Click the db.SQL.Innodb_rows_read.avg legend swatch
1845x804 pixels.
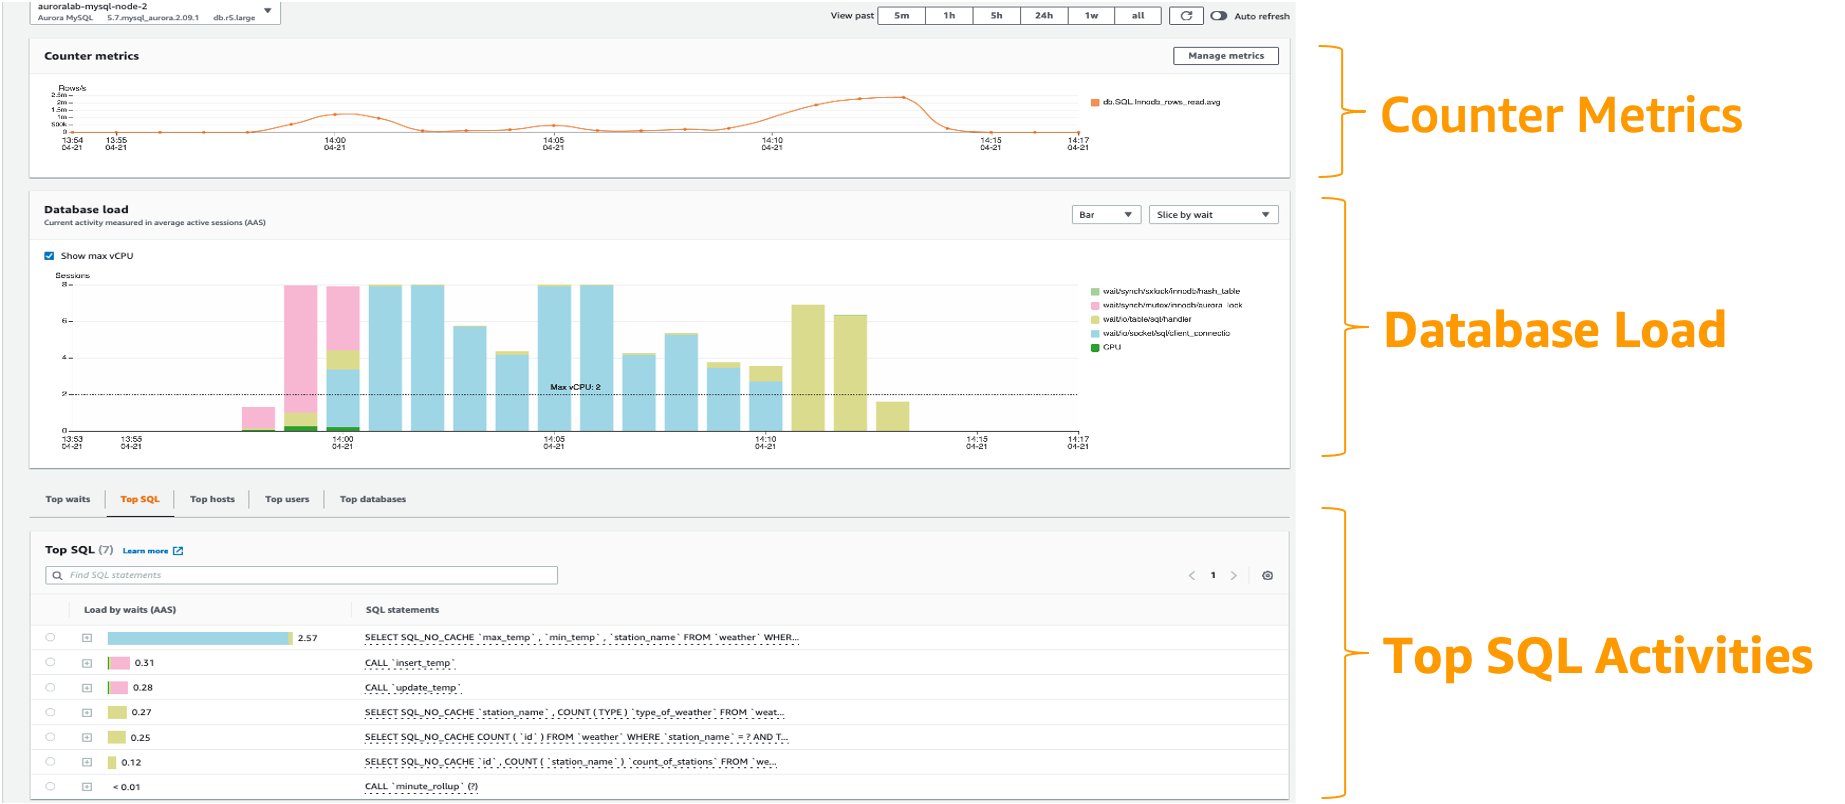1095,102
